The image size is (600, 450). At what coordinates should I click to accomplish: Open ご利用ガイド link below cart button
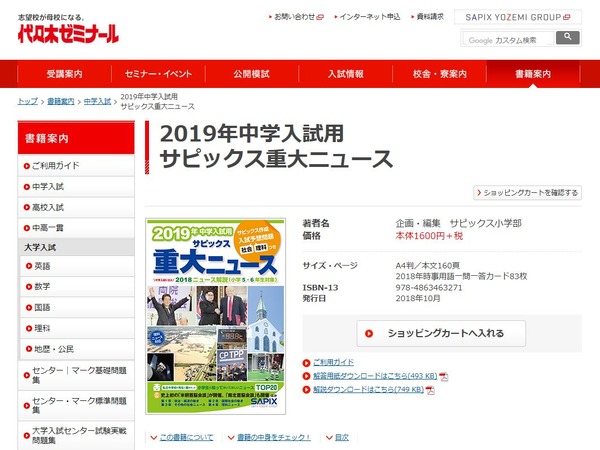pyautogui.click(x=333, y=362)
